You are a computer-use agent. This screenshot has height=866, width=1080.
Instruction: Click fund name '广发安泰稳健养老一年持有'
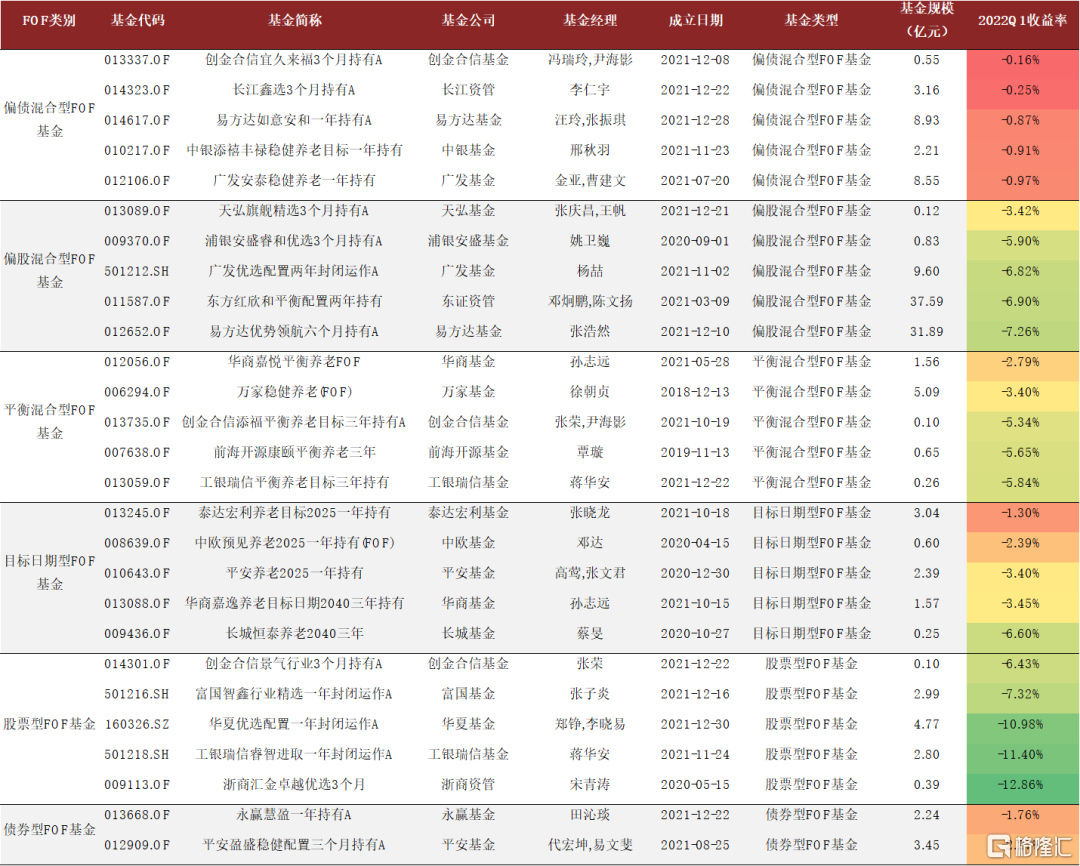click(x=294, y=181)
